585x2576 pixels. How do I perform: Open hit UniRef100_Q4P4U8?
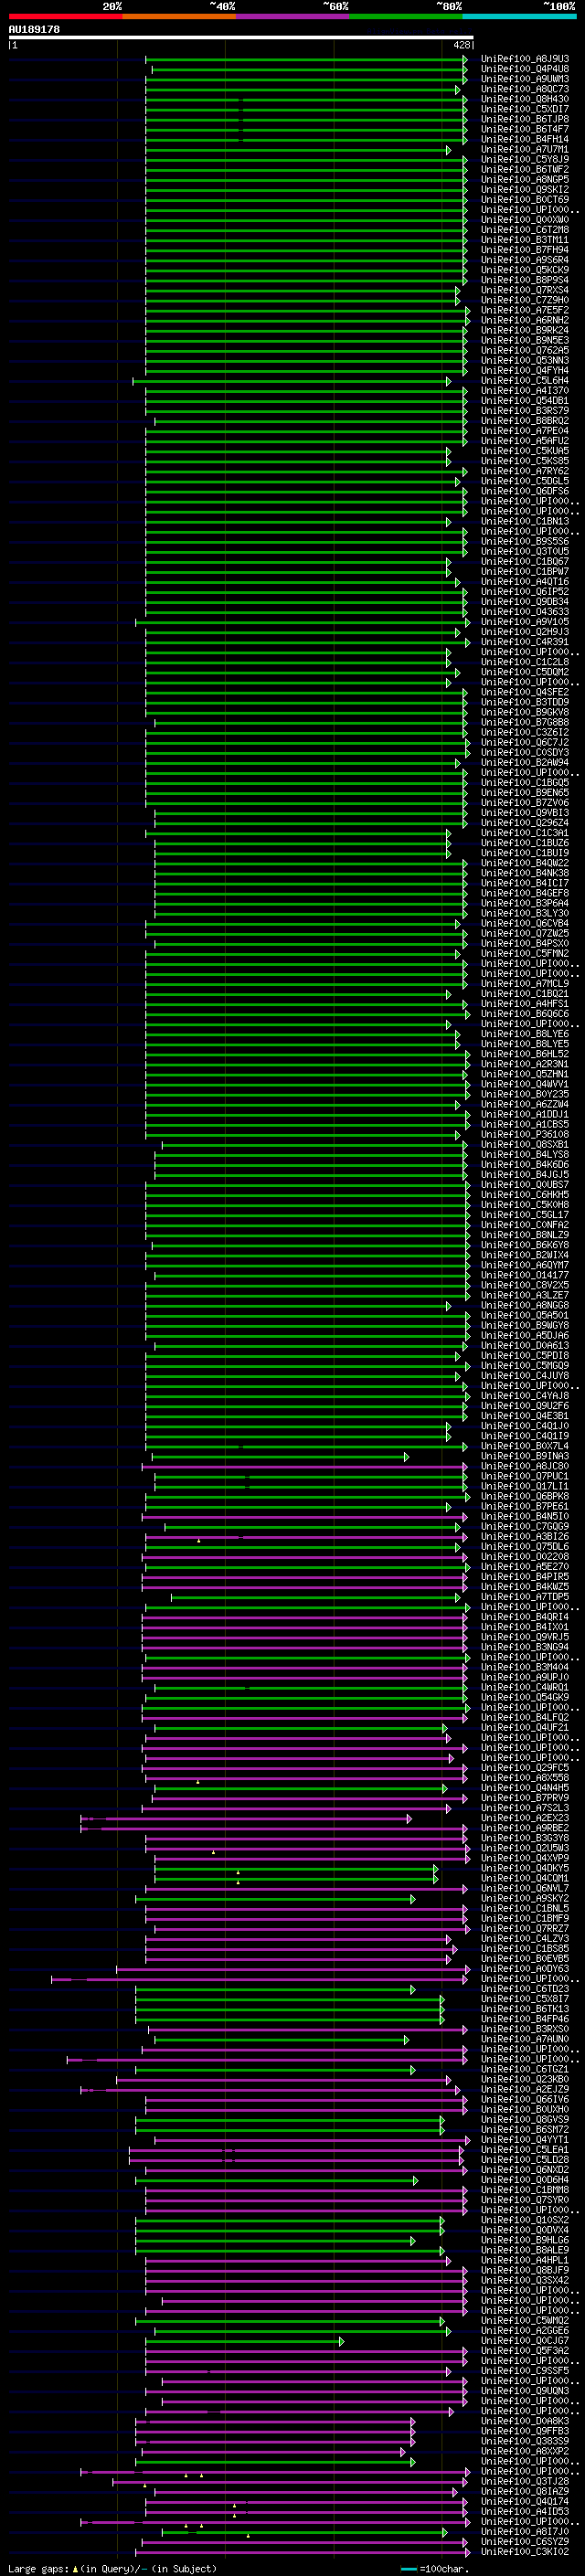point(525,69)
